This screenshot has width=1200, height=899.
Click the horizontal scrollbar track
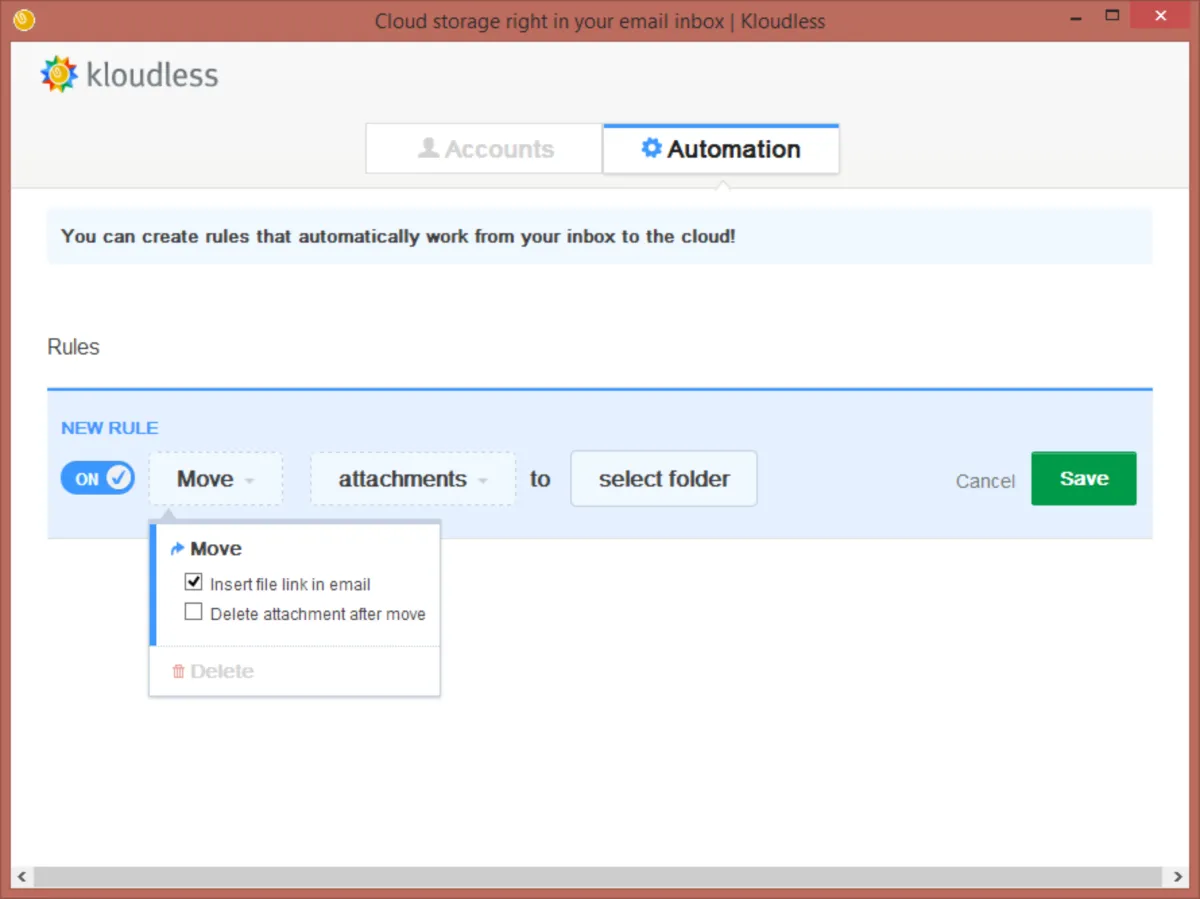coord(600,877)
